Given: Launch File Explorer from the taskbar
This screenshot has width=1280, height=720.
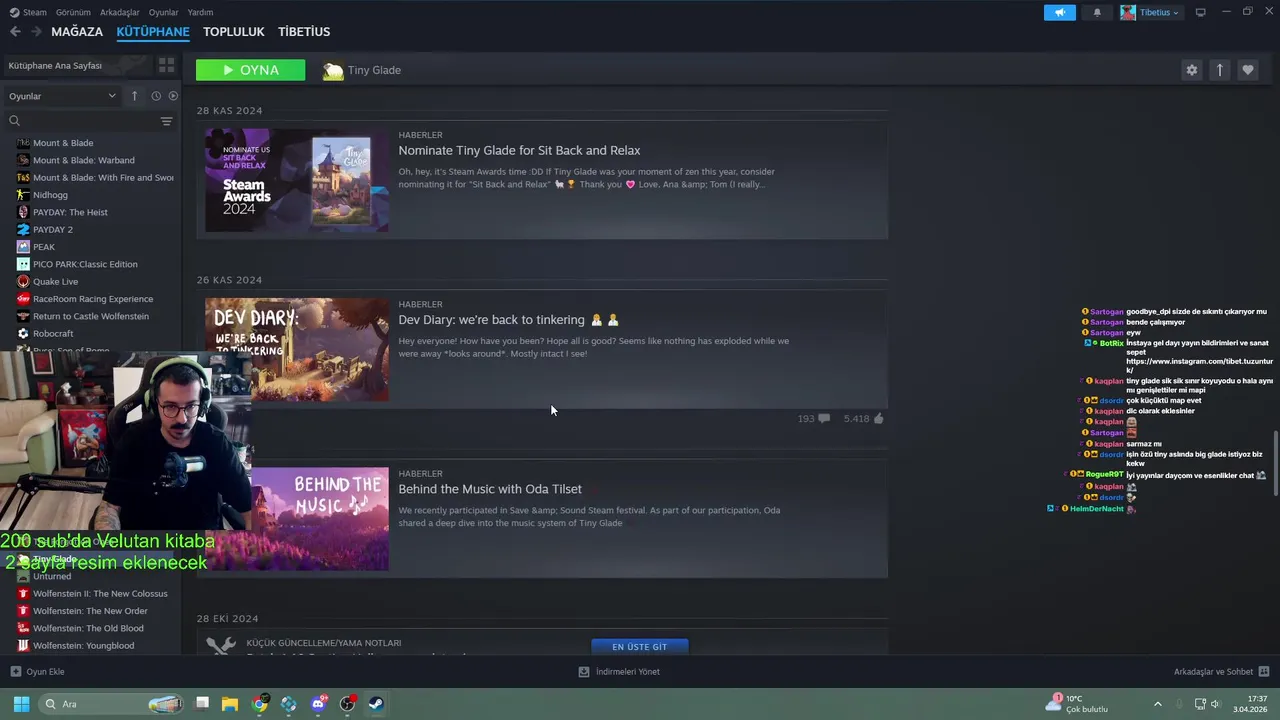Looking at the screenshot, I should point(230,704).
